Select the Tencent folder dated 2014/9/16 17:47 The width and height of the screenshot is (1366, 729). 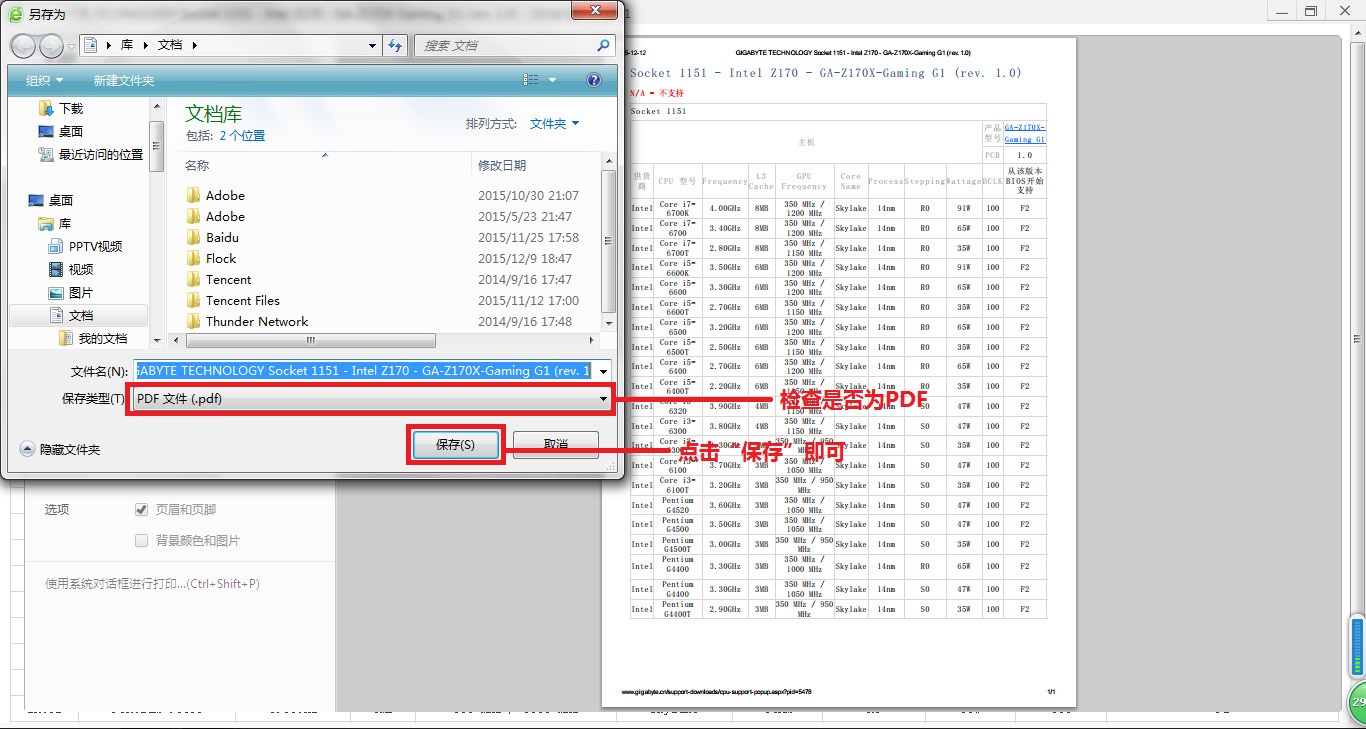(x=228, y=279)
